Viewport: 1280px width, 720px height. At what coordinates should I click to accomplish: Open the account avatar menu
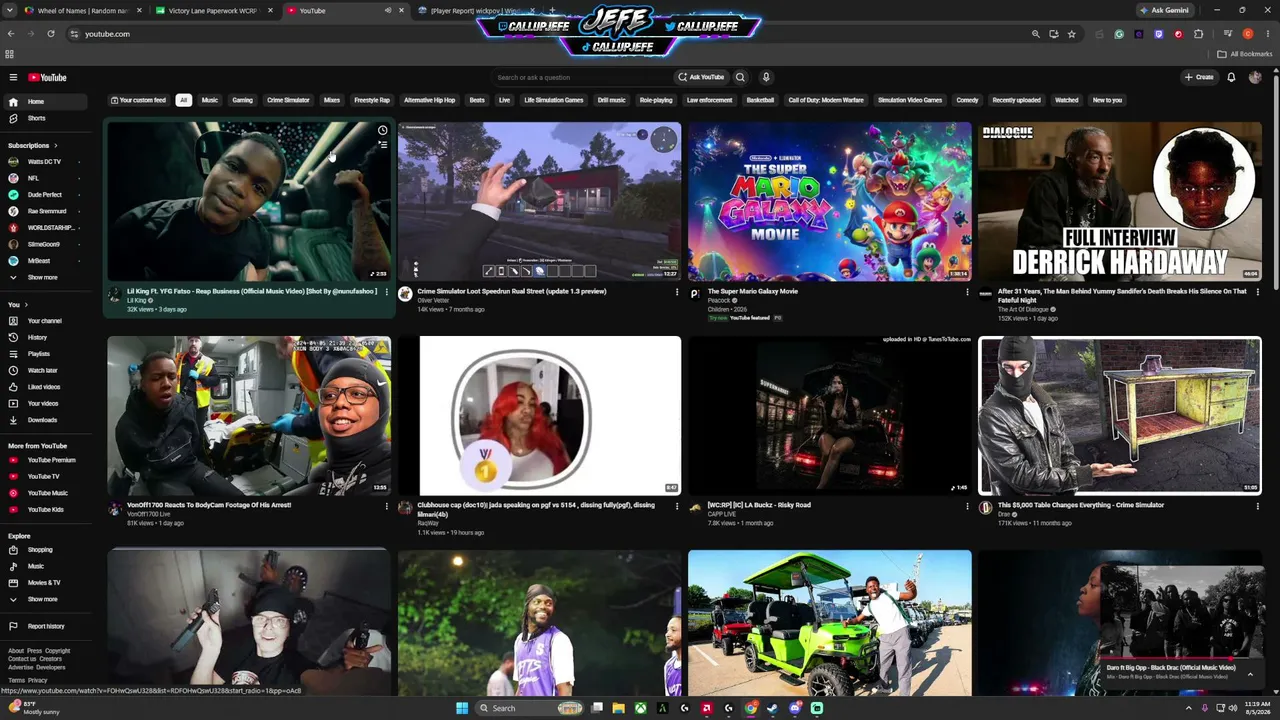click(1255, 77)
